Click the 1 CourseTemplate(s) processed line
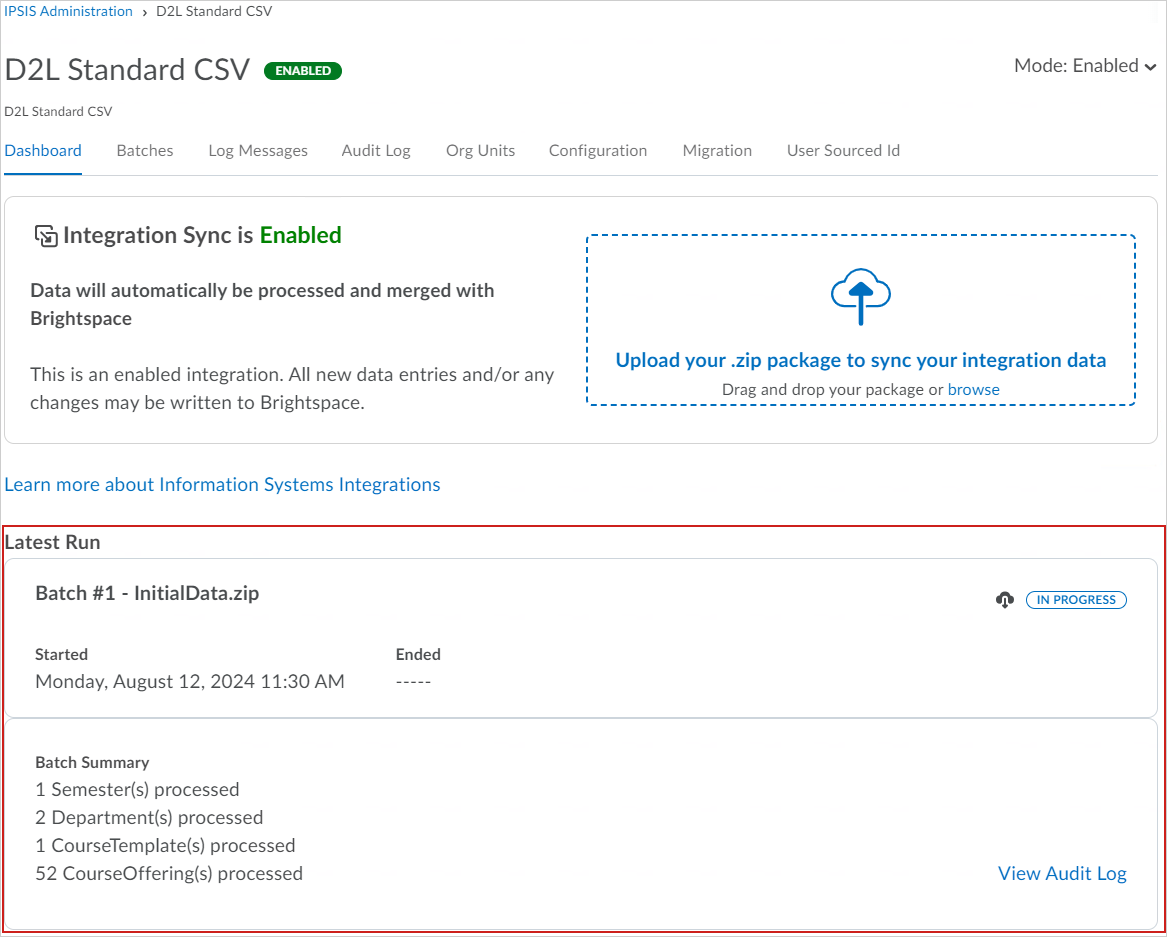The image size is (1167, 937). point(165,845)
